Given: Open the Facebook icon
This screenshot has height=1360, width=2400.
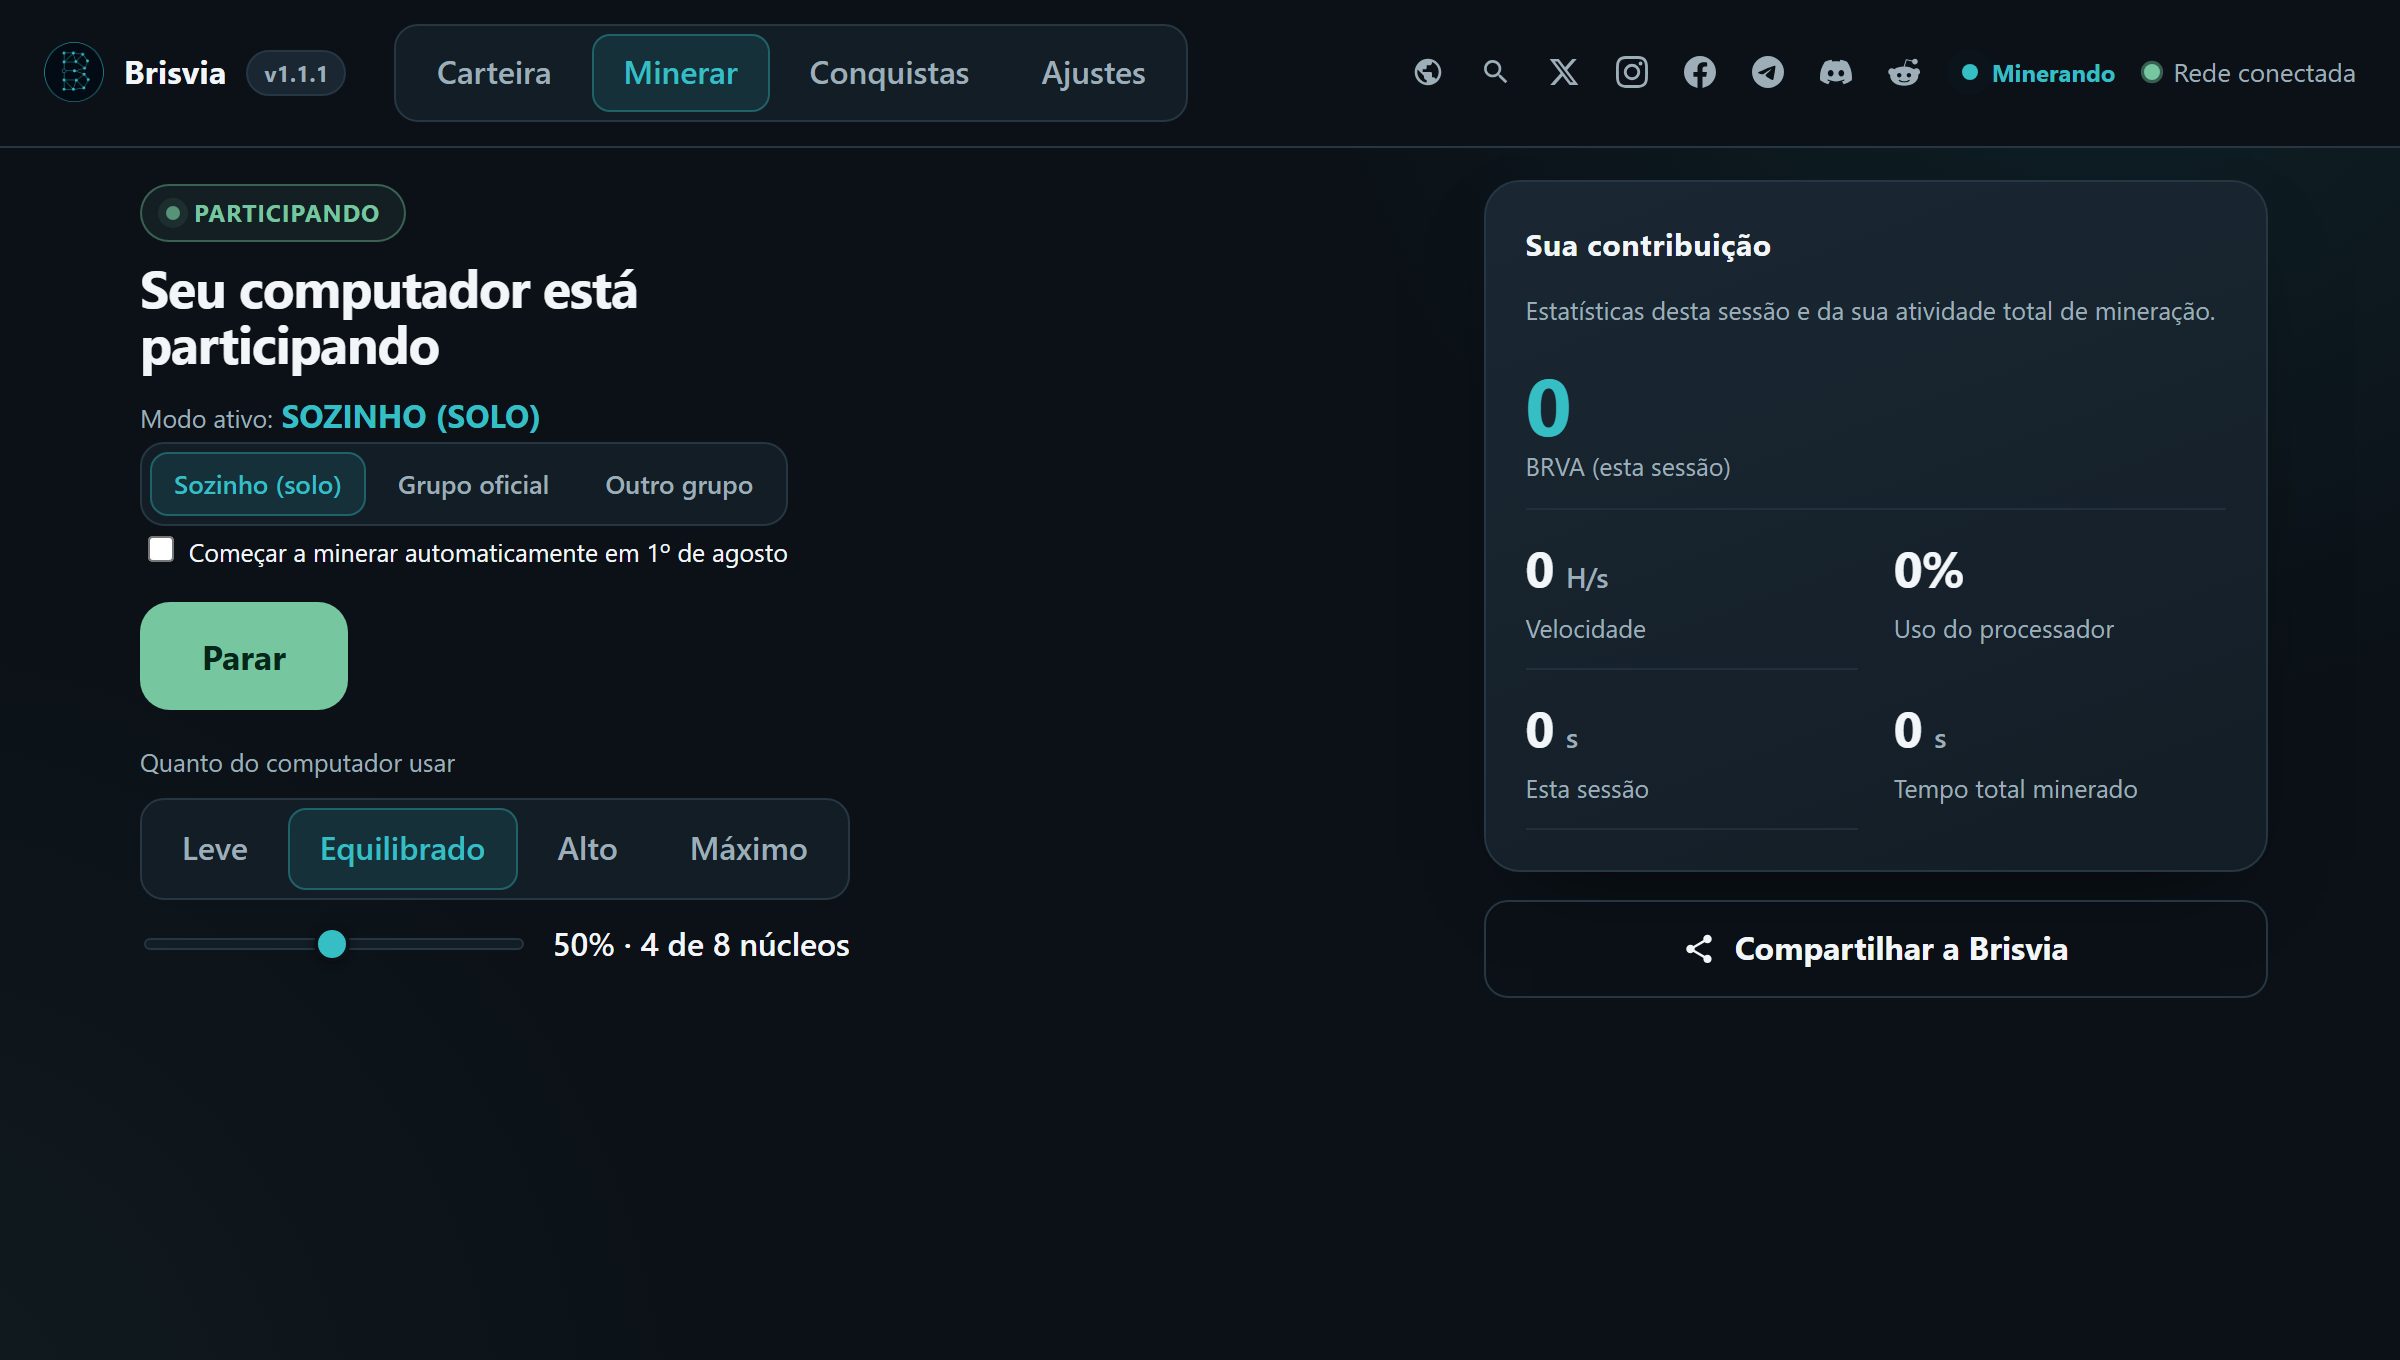Looking at the screenshot, I should tap(1699, 72).
